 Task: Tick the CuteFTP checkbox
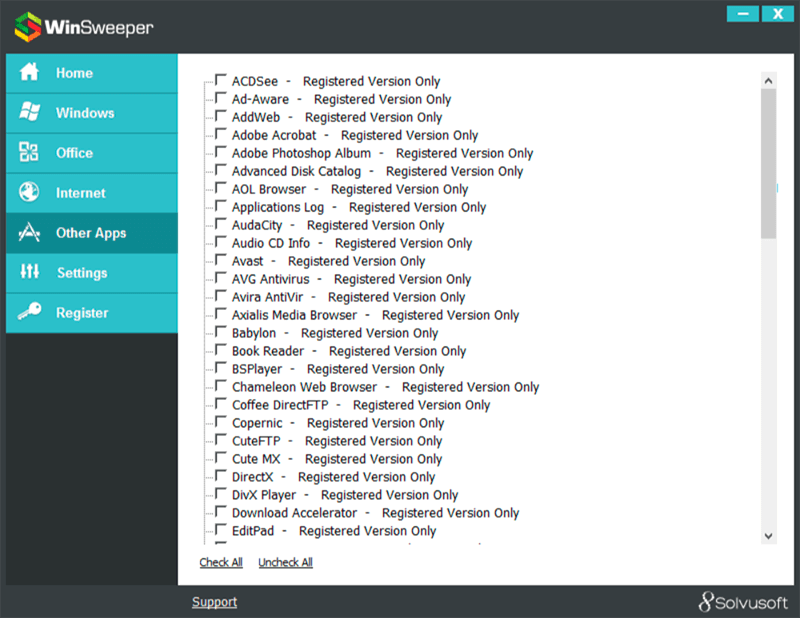click(x=220, y=440)
